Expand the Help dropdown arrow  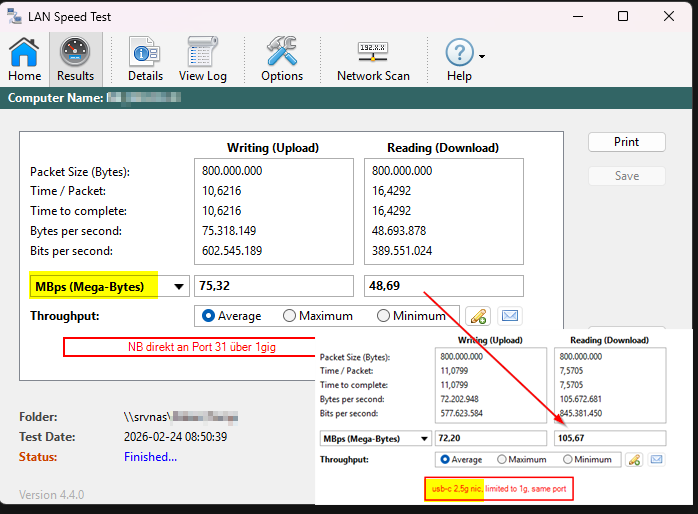pos(482,57)
